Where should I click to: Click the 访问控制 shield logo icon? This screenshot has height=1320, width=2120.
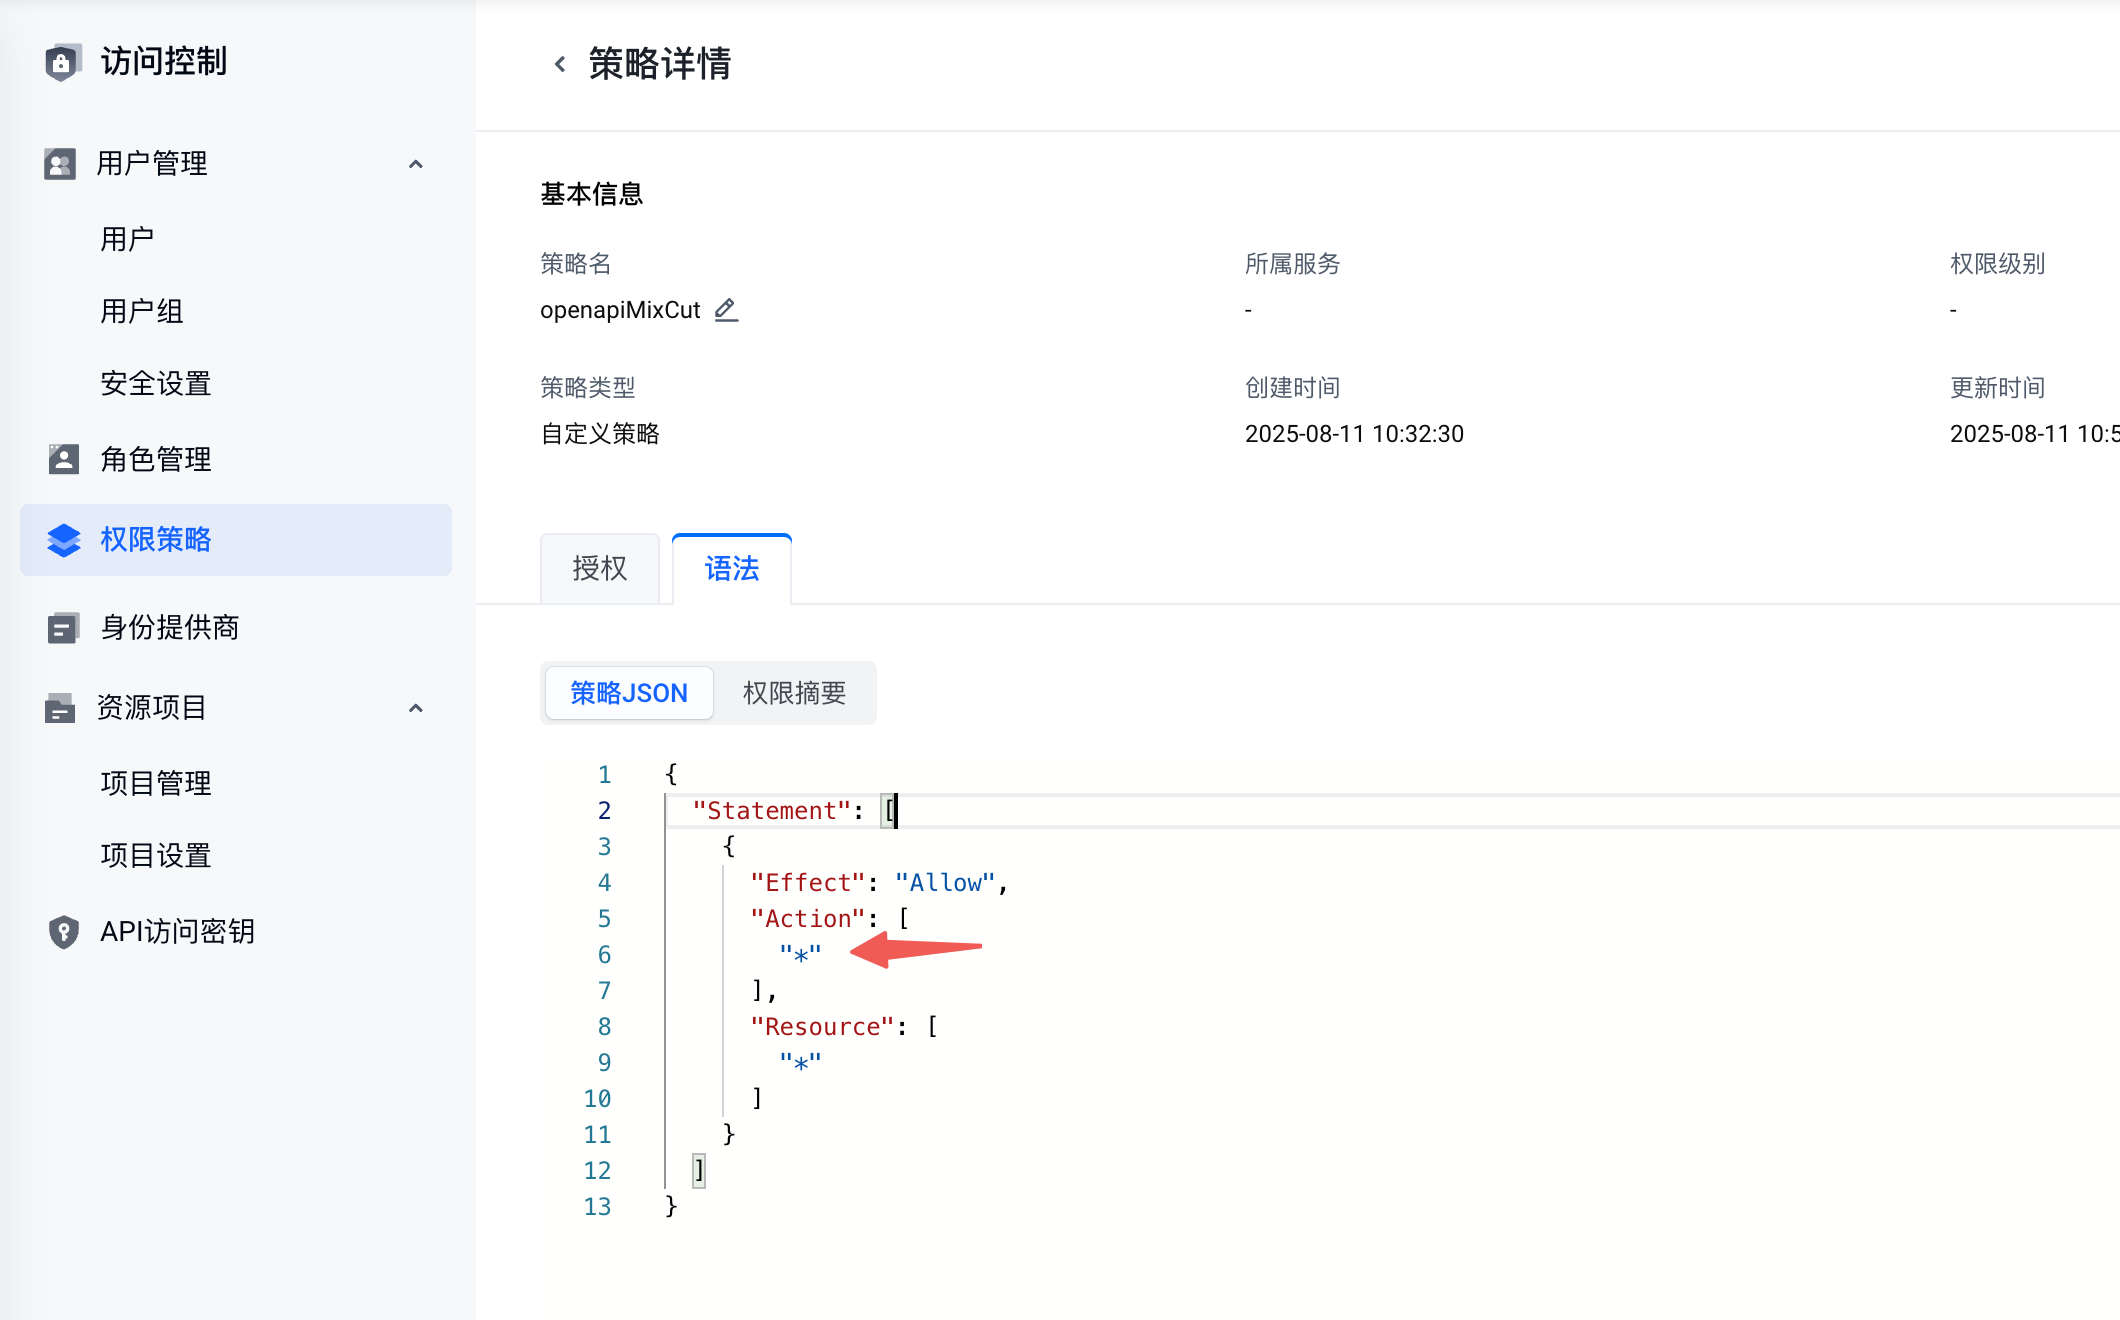pos(62,62)
